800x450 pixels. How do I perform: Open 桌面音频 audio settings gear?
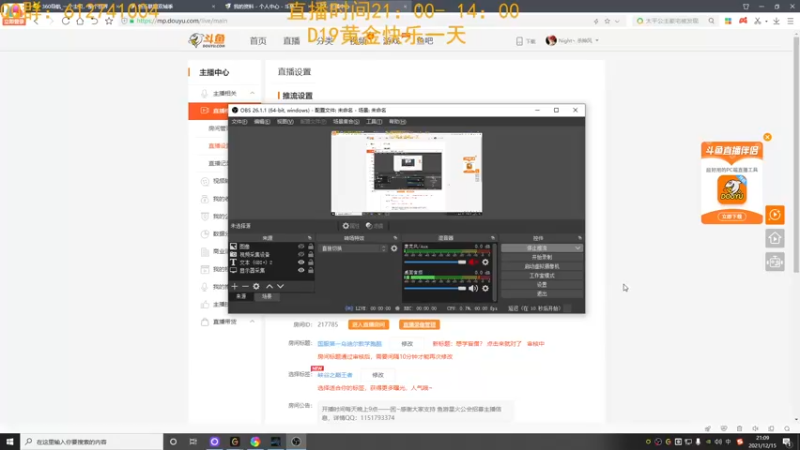pyautogui.click(x=485, y=288)
